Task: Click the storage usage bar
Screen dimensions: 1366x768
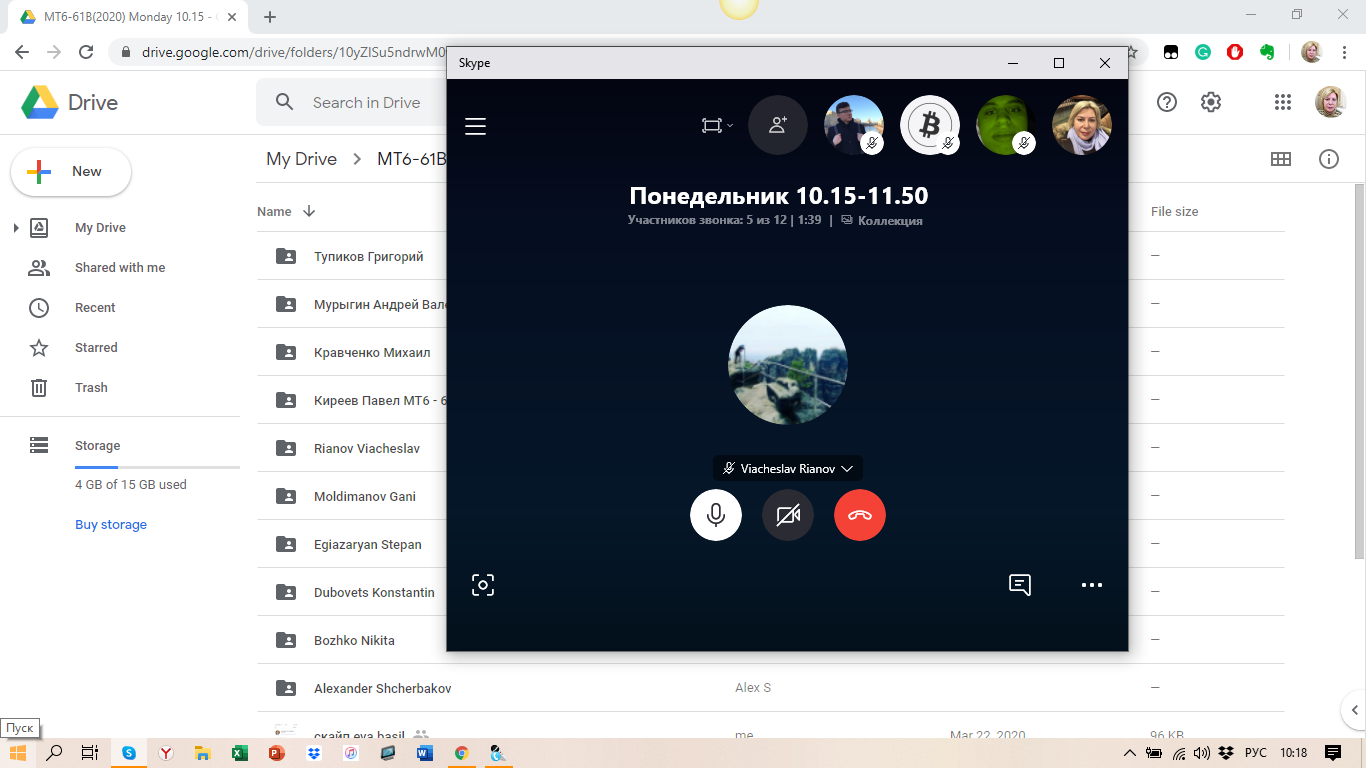Action: pyautogui.click(x=157, y=467)
